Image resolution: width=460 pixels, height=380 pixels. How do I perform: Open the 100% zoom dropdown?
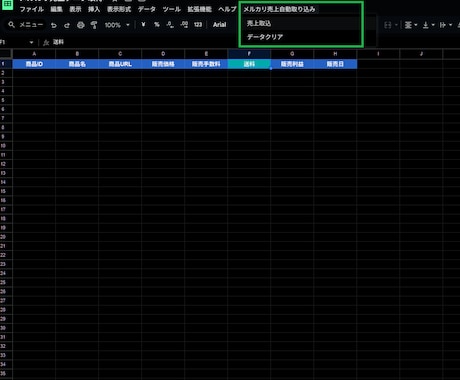point(117,25)
